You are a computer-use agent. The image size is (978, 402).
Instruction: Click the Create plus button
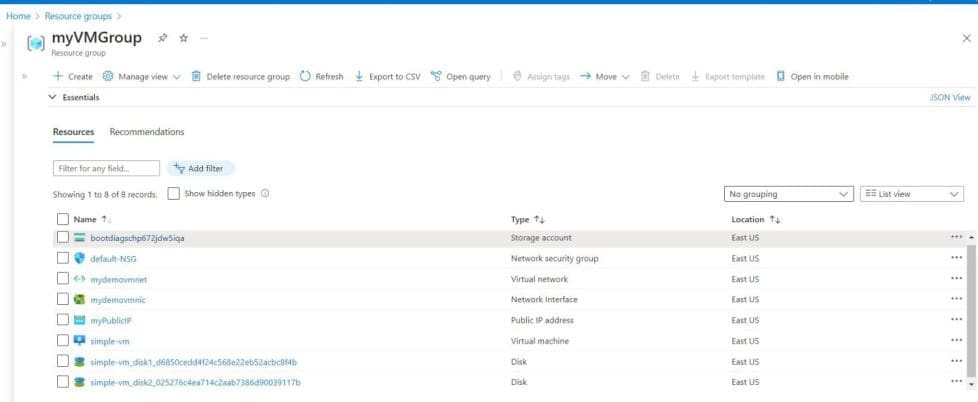coord(73,77)
